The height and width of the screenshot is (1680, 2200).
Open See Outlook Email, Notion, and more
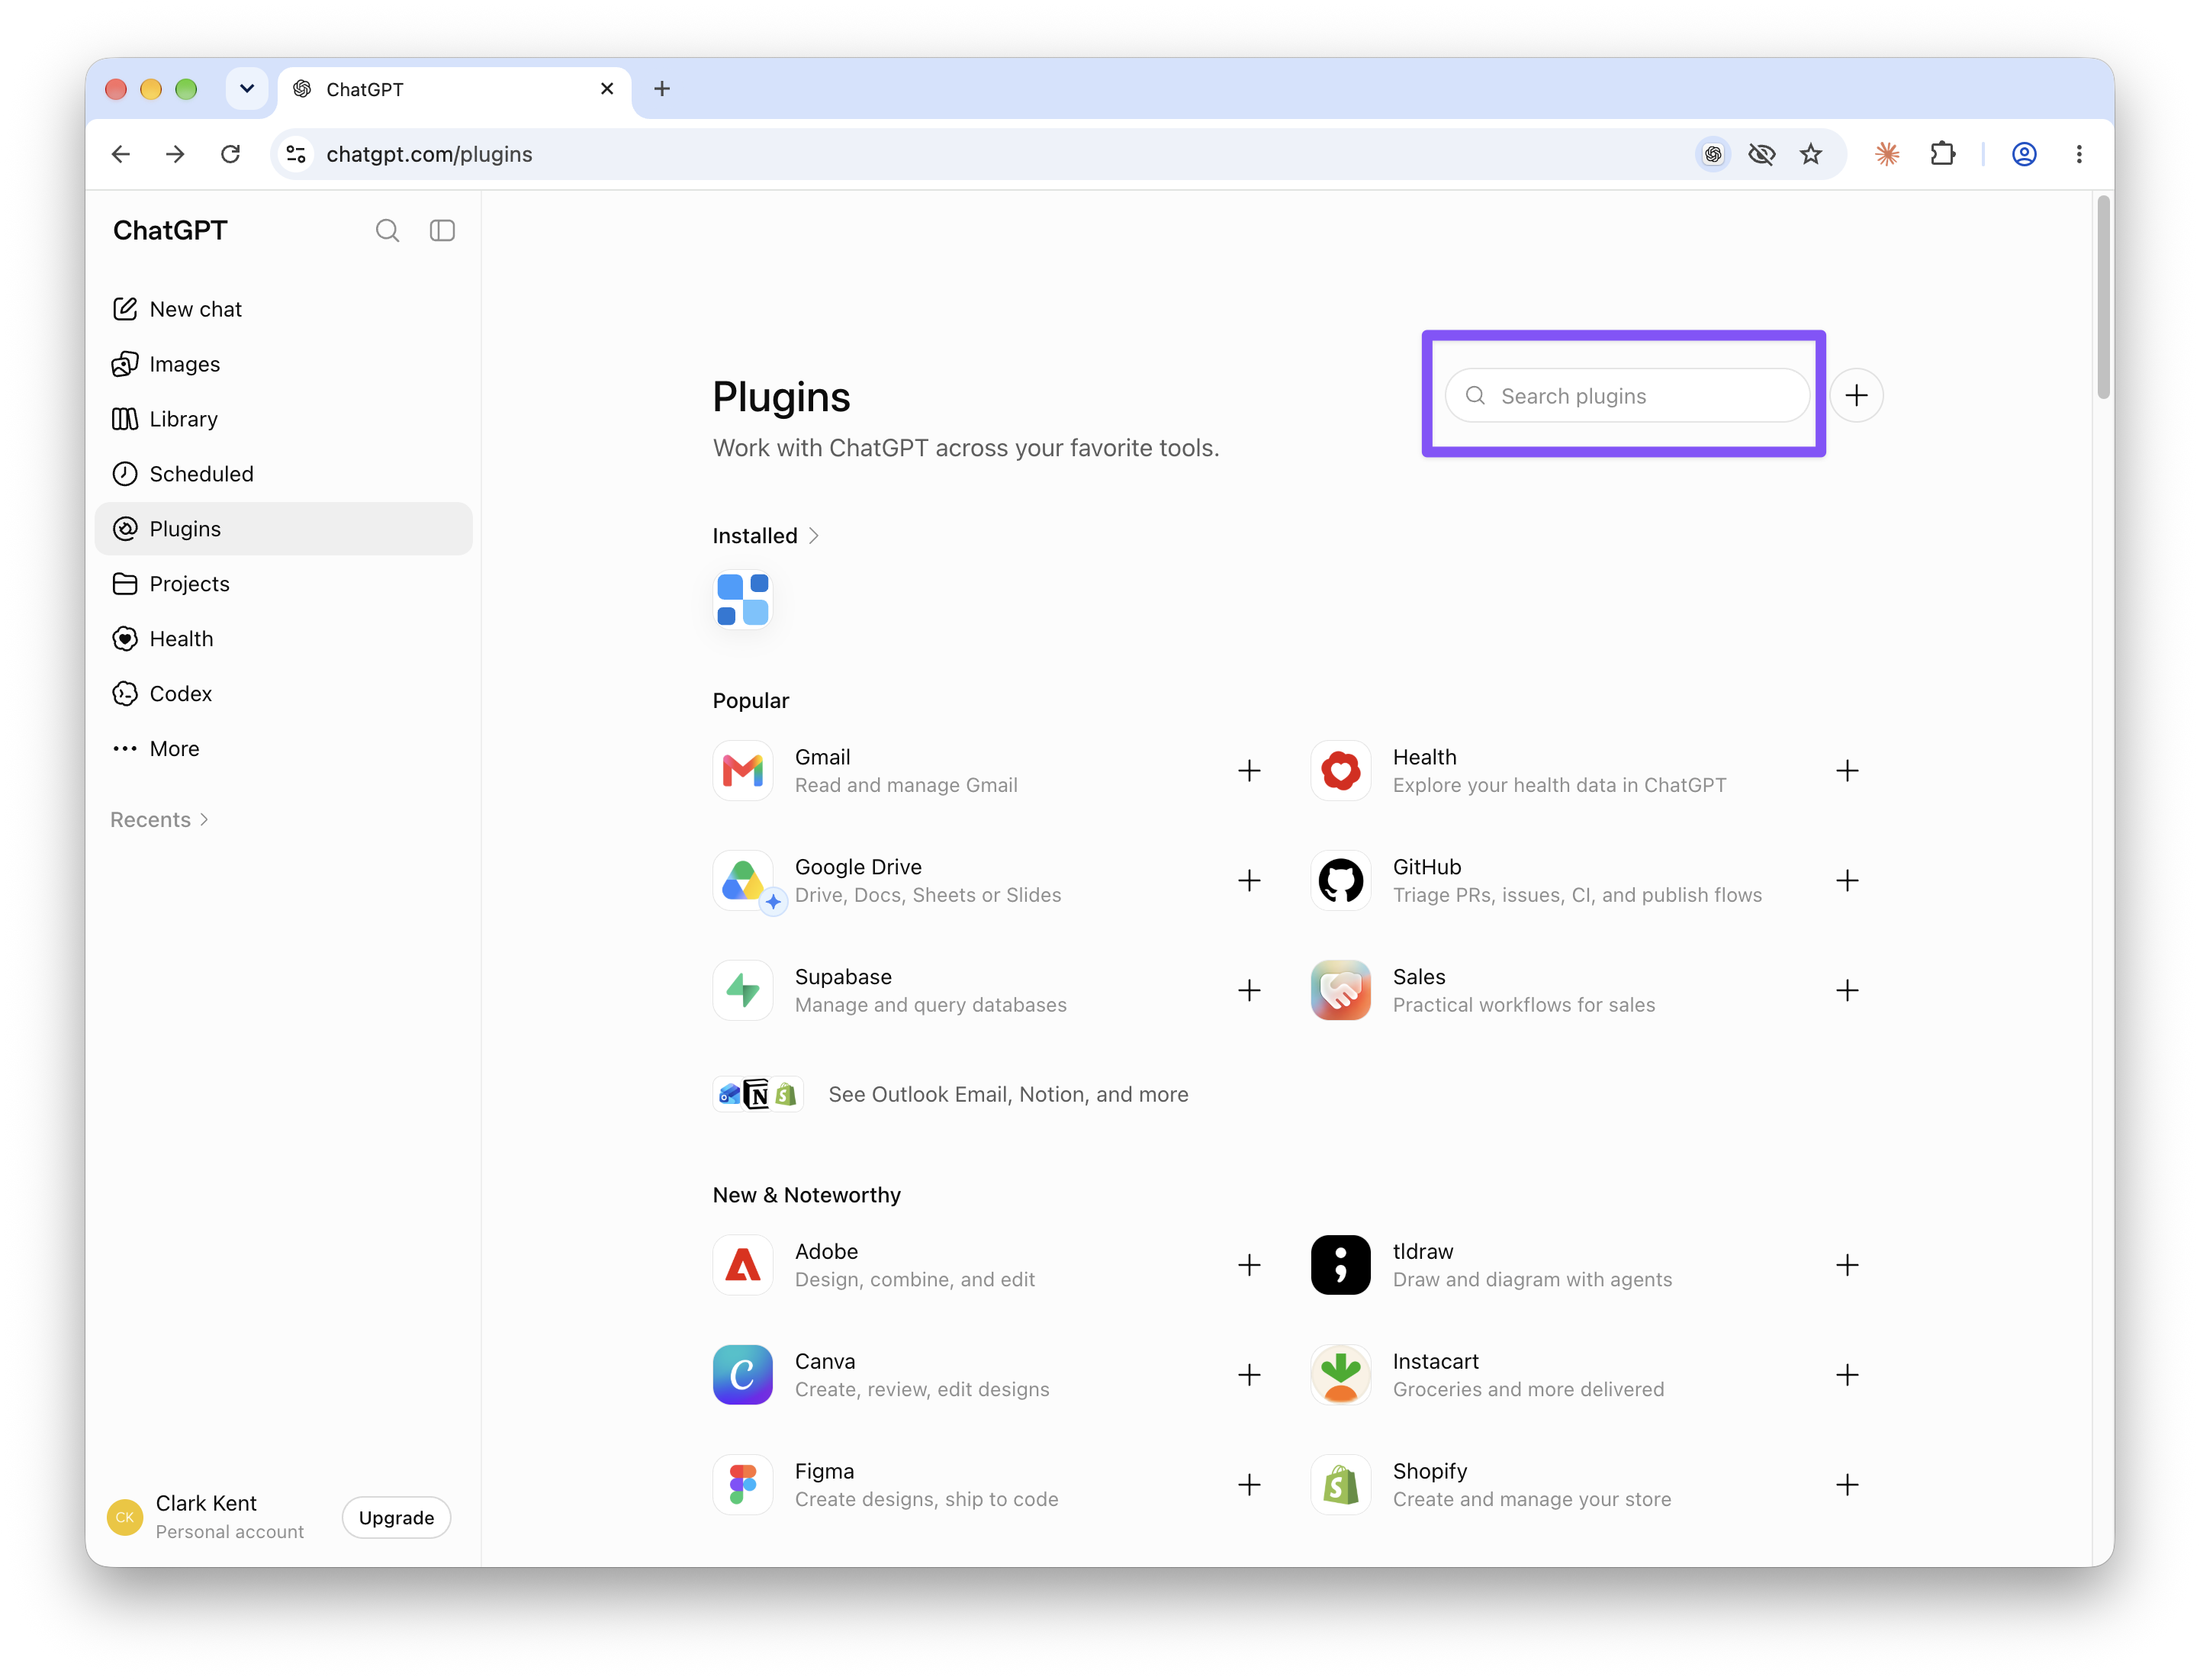(951, 1095)
